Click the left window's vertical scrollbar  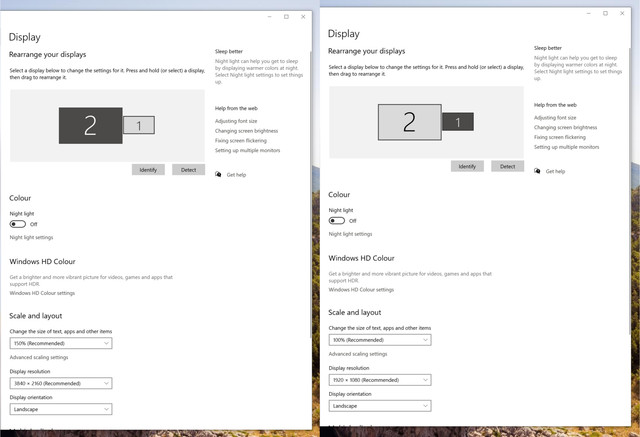(311, 194)
